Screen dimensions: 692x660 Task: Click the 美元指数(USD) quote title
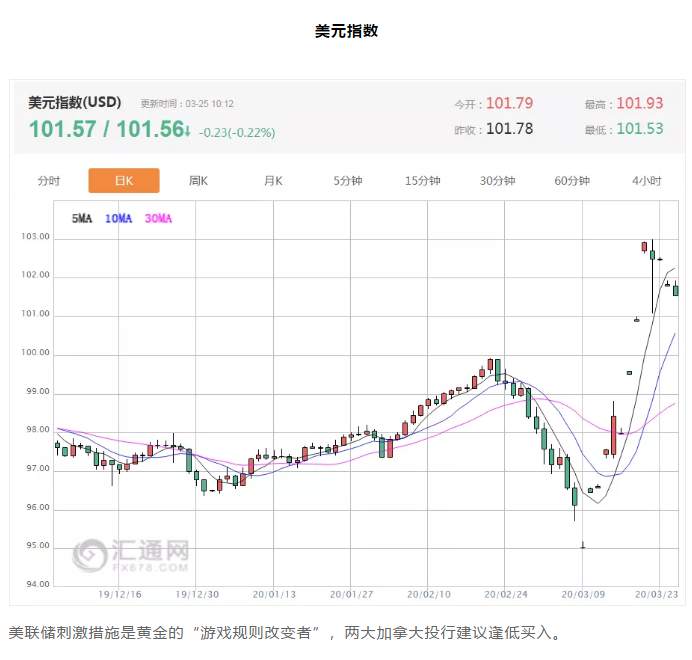tap(75, 102)
